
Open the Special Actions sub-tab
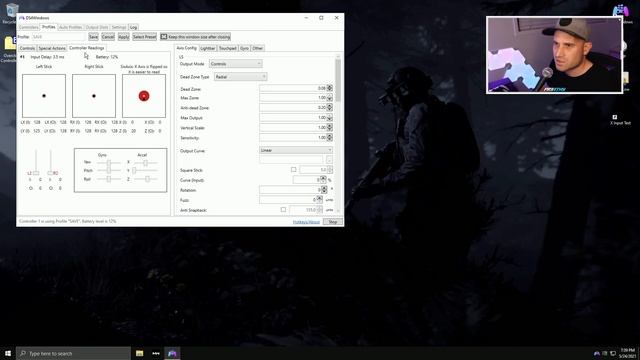click(x=52, y=48)
